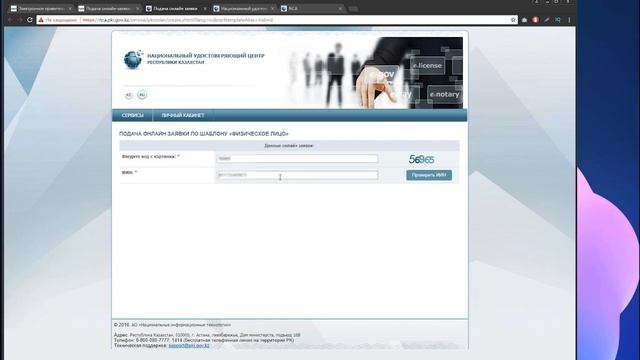Click the 'Не защищено' warning text
This screenshot has width=640, height=360.
point(61,20)
